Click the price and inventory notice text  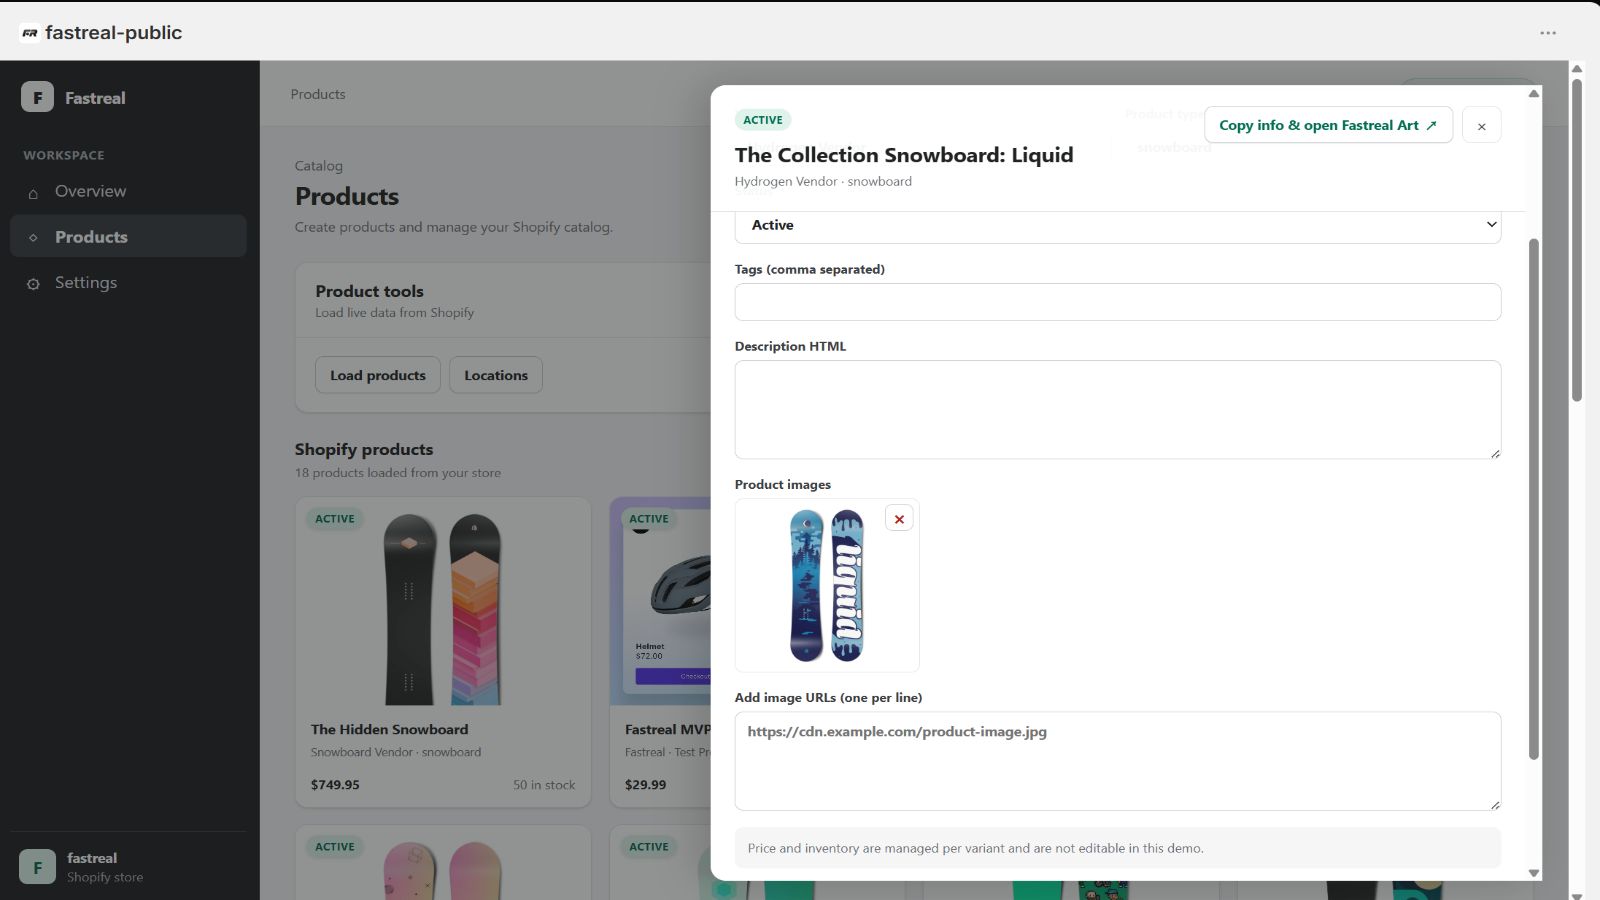[x=976, y=848]
